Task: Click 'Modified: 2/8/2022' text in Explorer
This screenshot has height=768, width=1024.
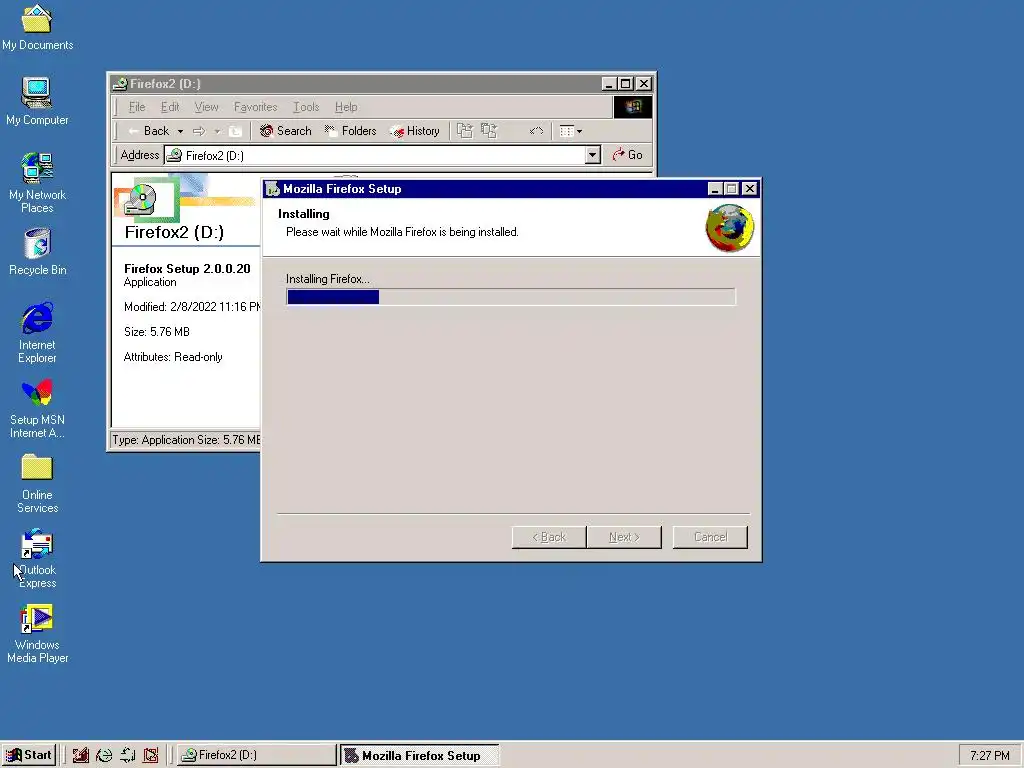Action: (192, 307)
